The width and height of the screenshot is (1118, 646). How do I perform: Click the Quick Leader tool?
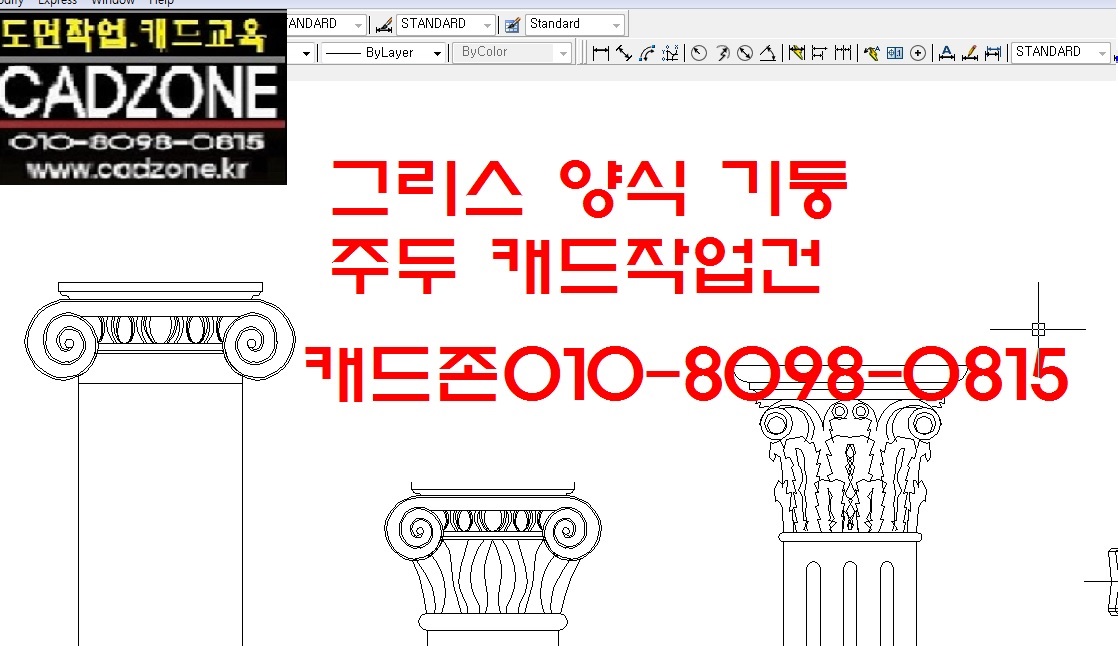click(x=871, y=53)
